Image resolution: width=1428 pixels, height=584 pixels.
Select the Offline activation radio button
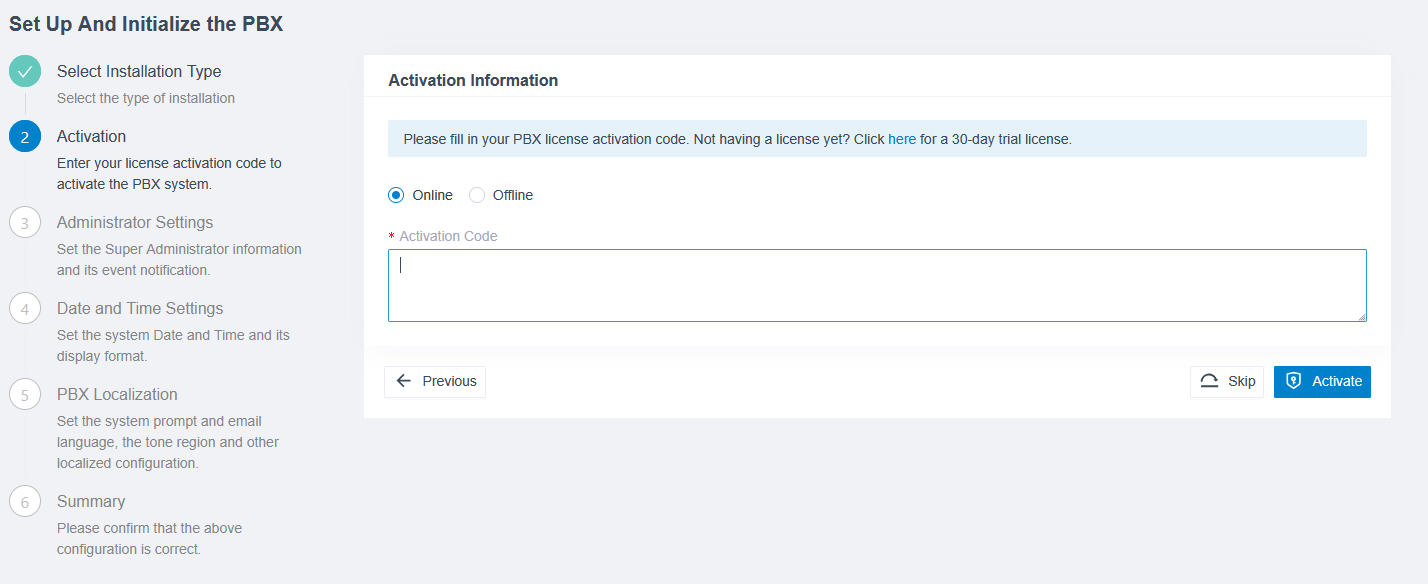tap(477, 195)
